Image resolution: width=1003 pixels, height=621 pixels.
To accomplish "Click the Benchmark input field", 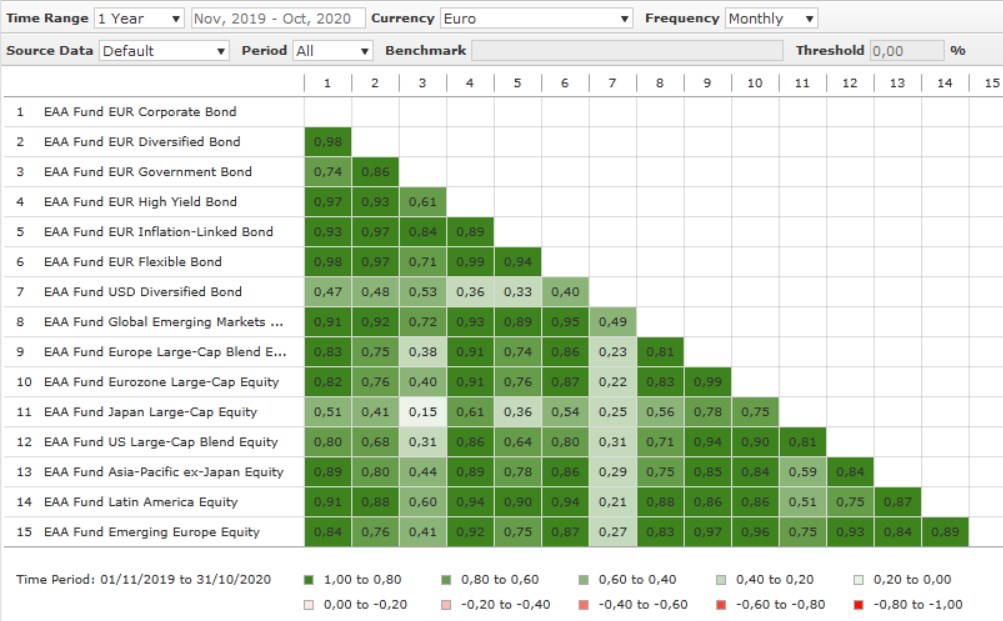I will [x=627, y=50].
